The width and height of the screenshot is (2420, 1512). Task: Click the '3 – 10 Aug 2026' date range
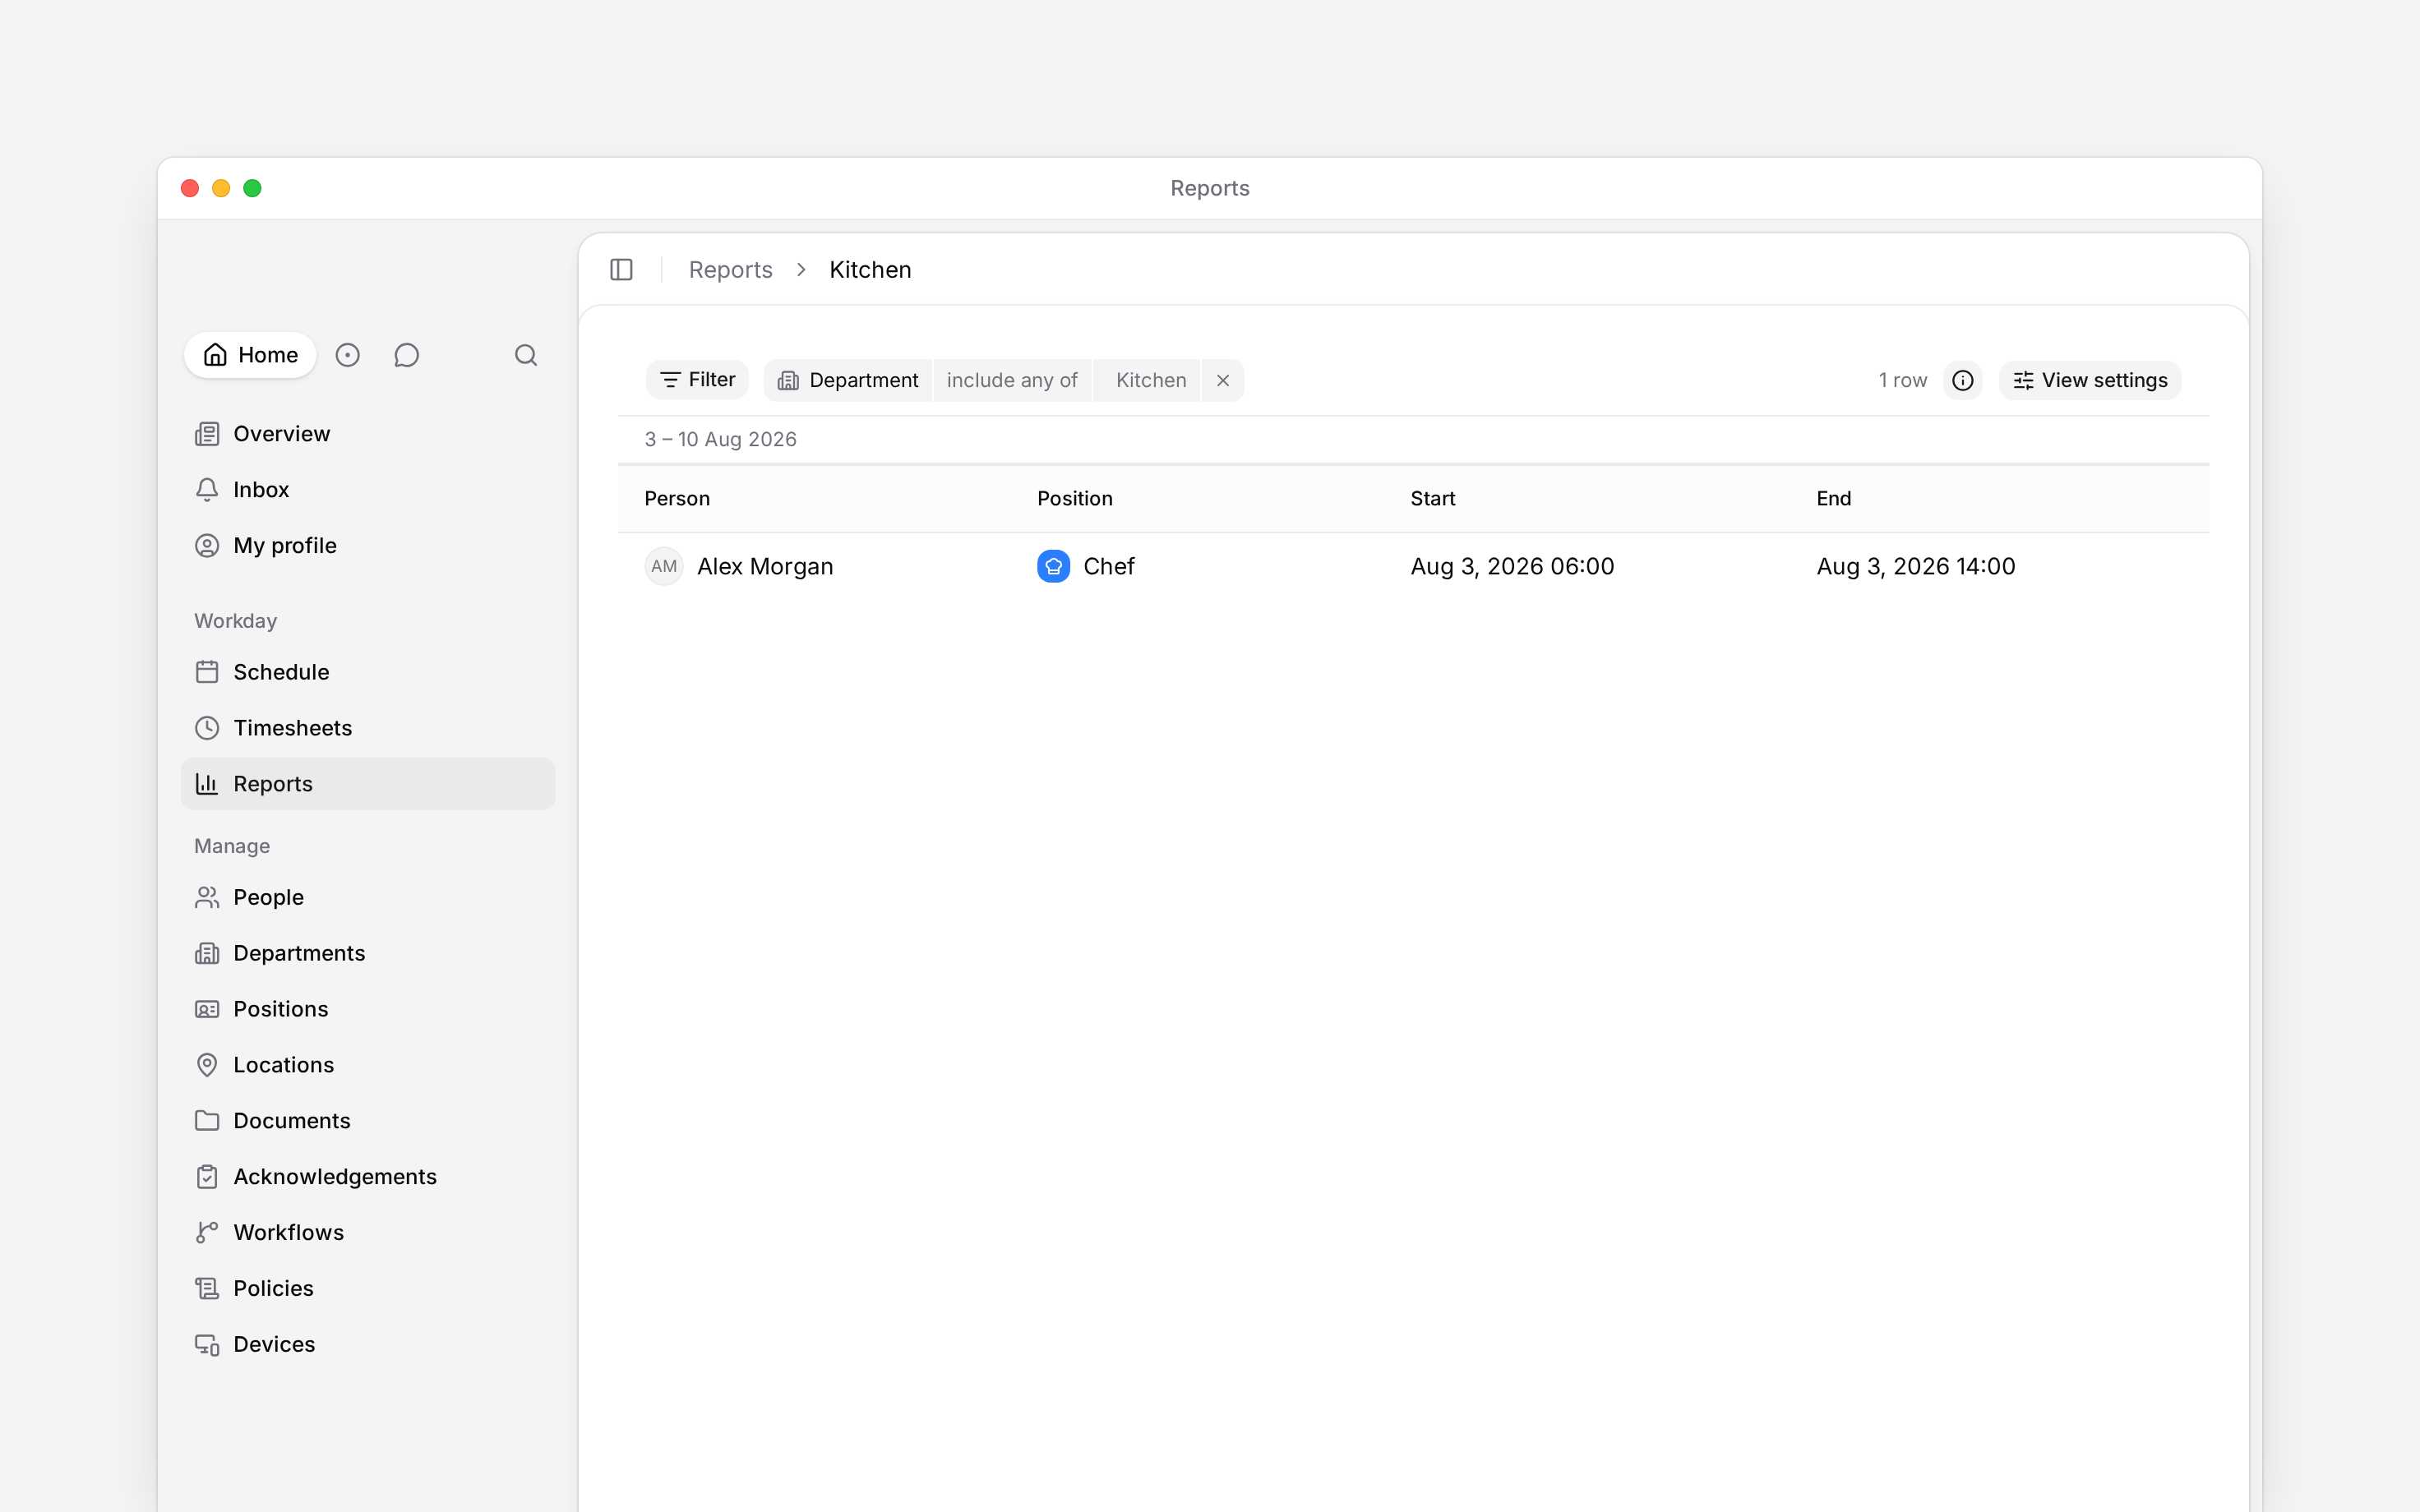click(x=720, y=440)
